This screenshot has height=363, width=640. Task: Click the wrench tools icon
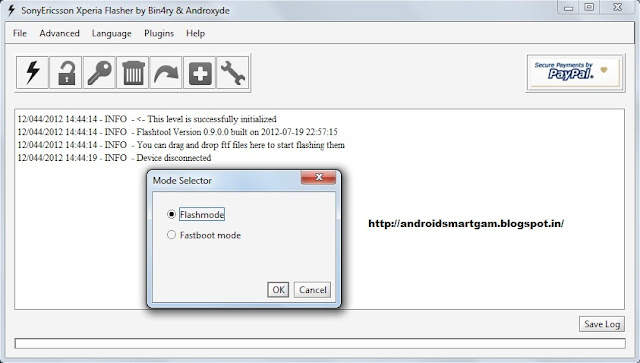(x=233, y=72)
